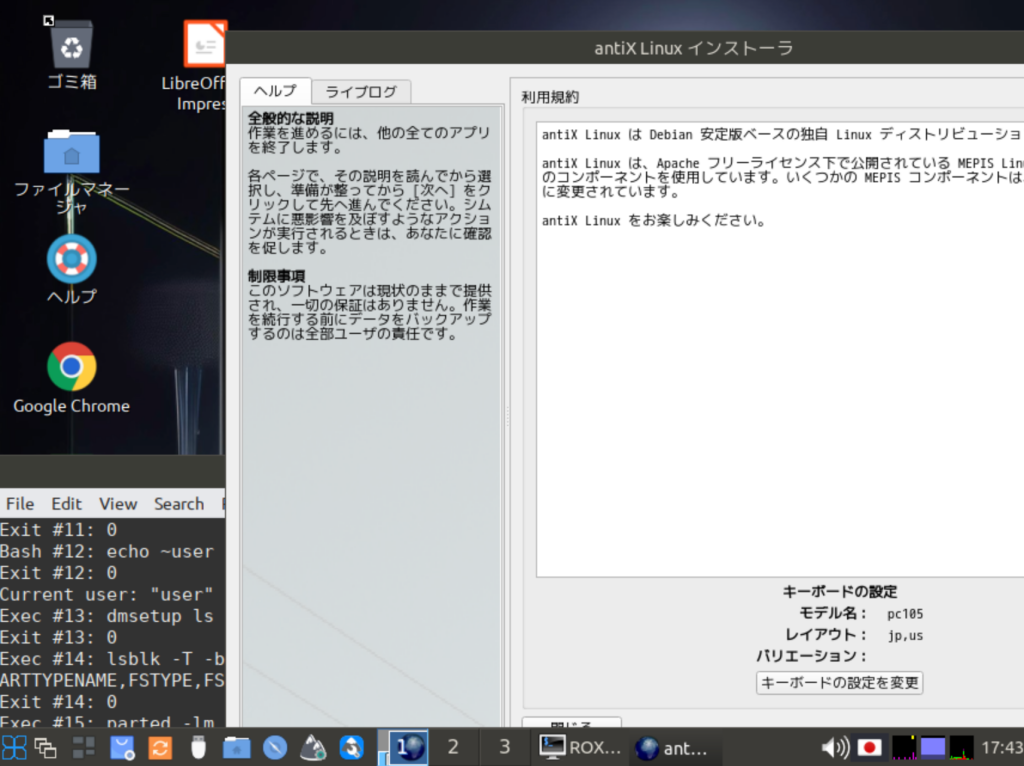Open Search menu in the terminal window

pyautogui.click(x=179, y=503)
